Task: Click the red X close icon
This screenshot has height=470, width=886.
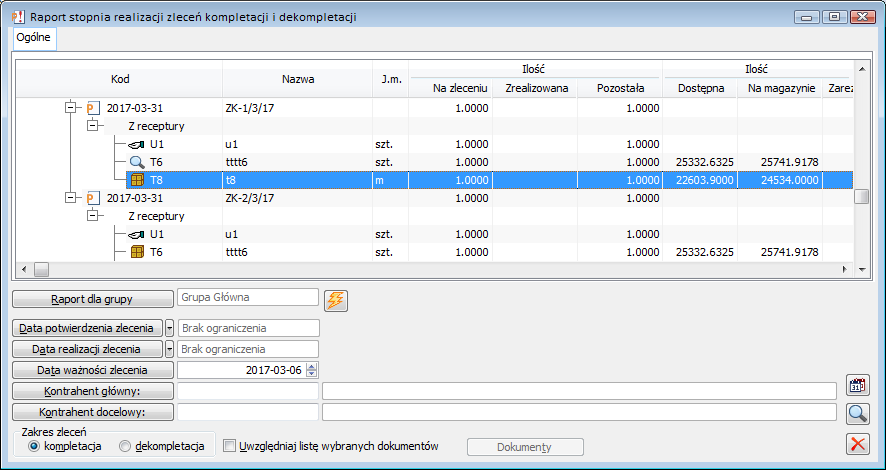Action: [856, 444]
